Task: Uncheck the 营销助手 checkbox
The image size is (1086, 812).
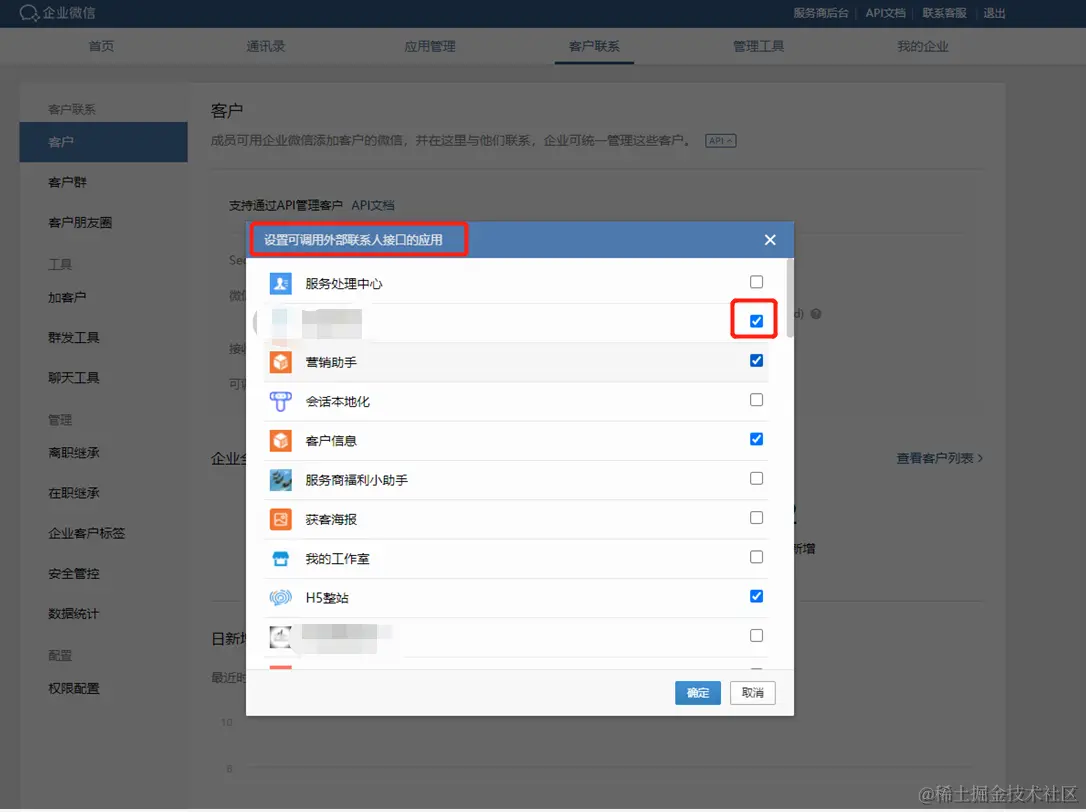Action: [x=756, y=360]
